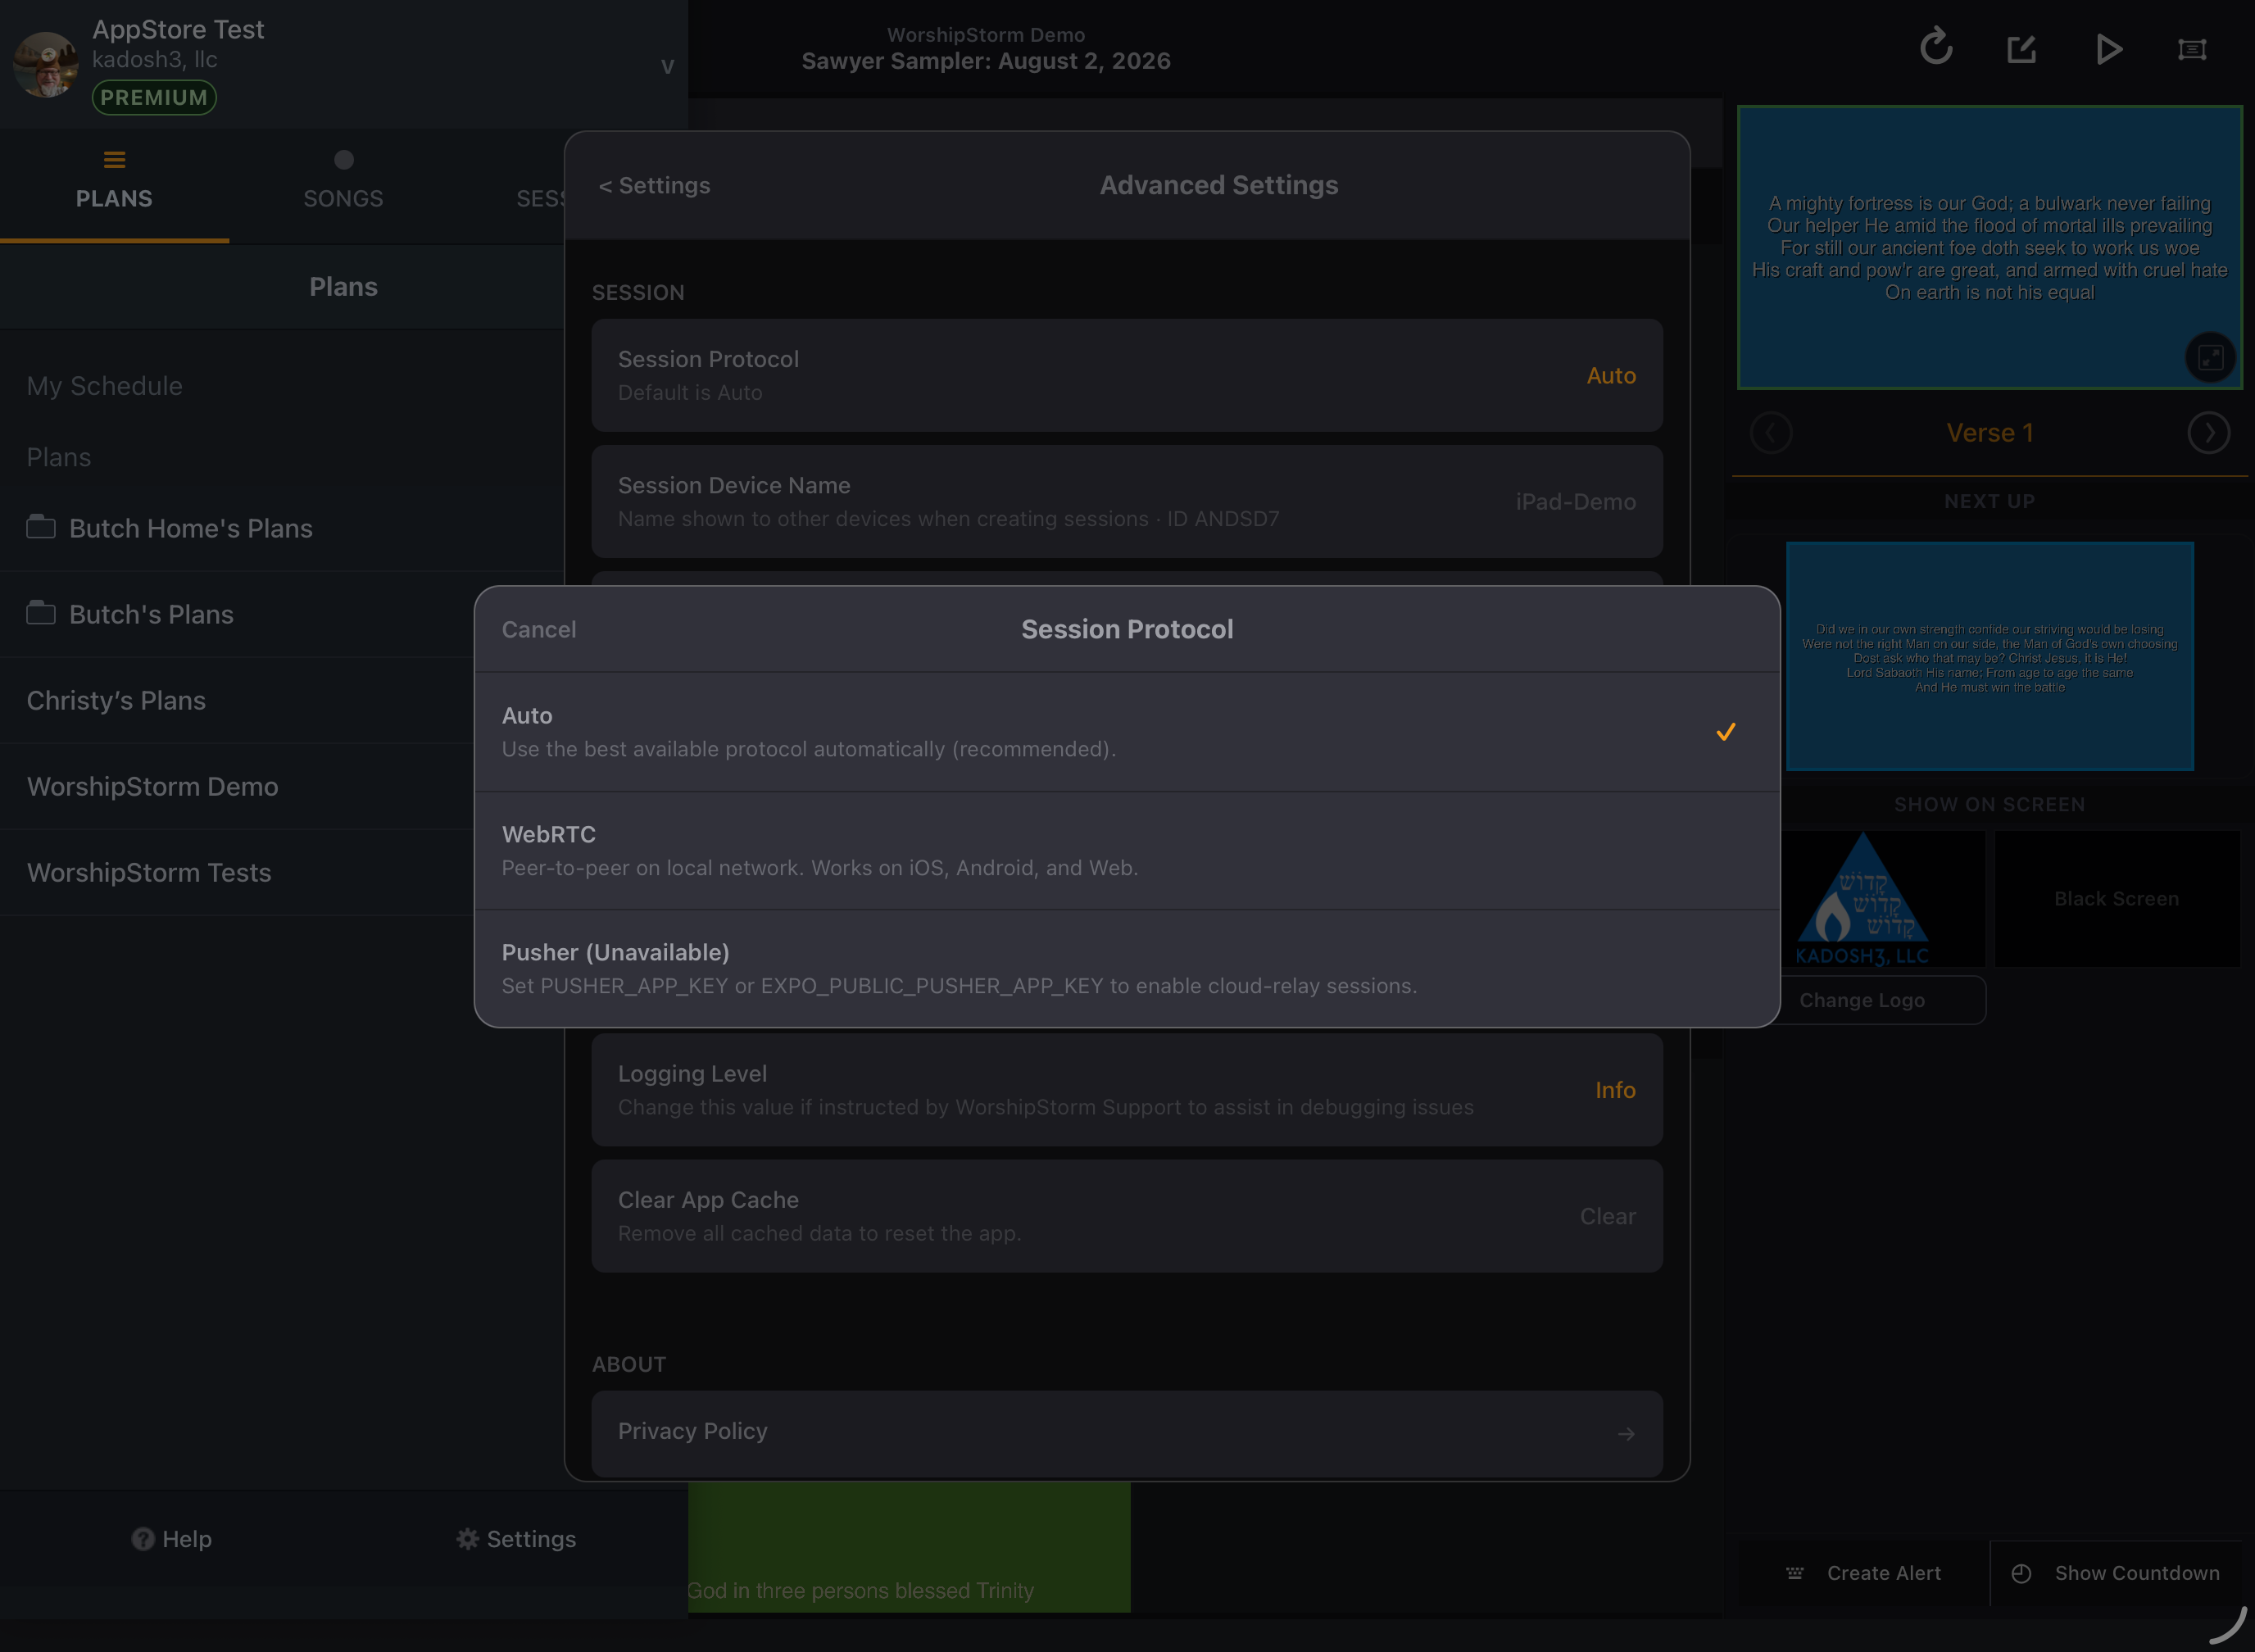2255x1652 pixels.
Task: Click the Sawyer Sampler plan title
Action: pos(985,61)
